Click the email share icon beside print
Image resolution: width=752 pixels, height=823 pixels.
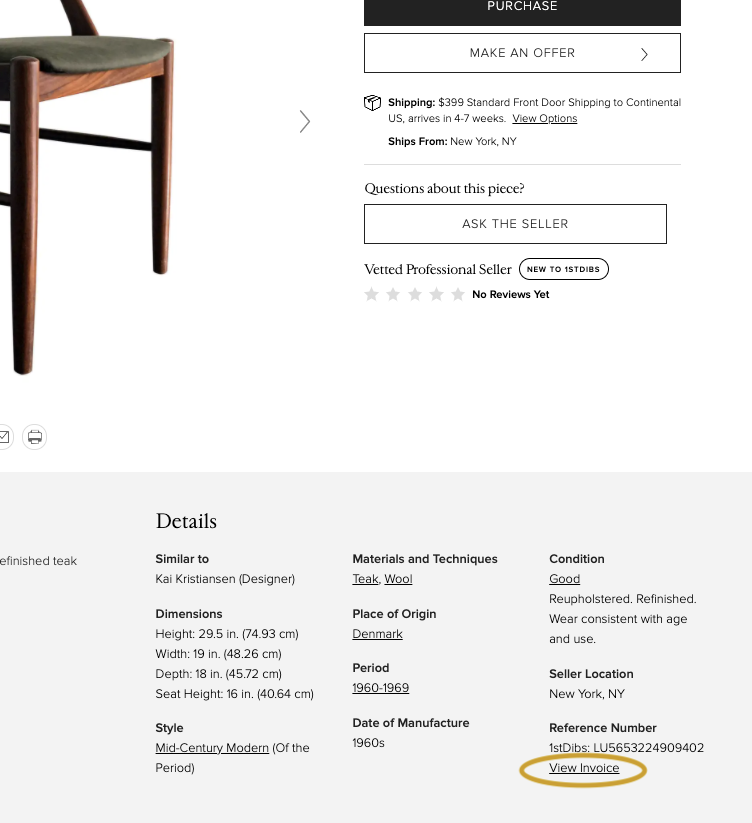click(4, 437)
